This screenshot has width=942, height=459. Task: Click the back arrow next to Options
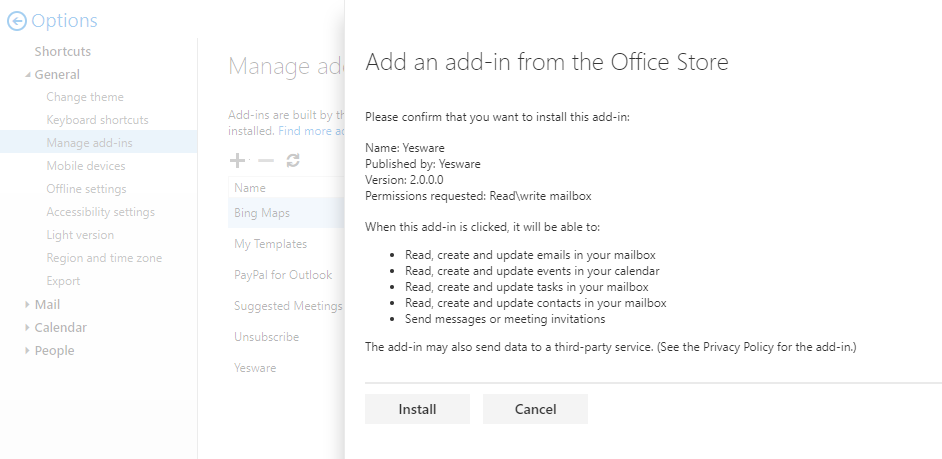click(x=16, y=21)
